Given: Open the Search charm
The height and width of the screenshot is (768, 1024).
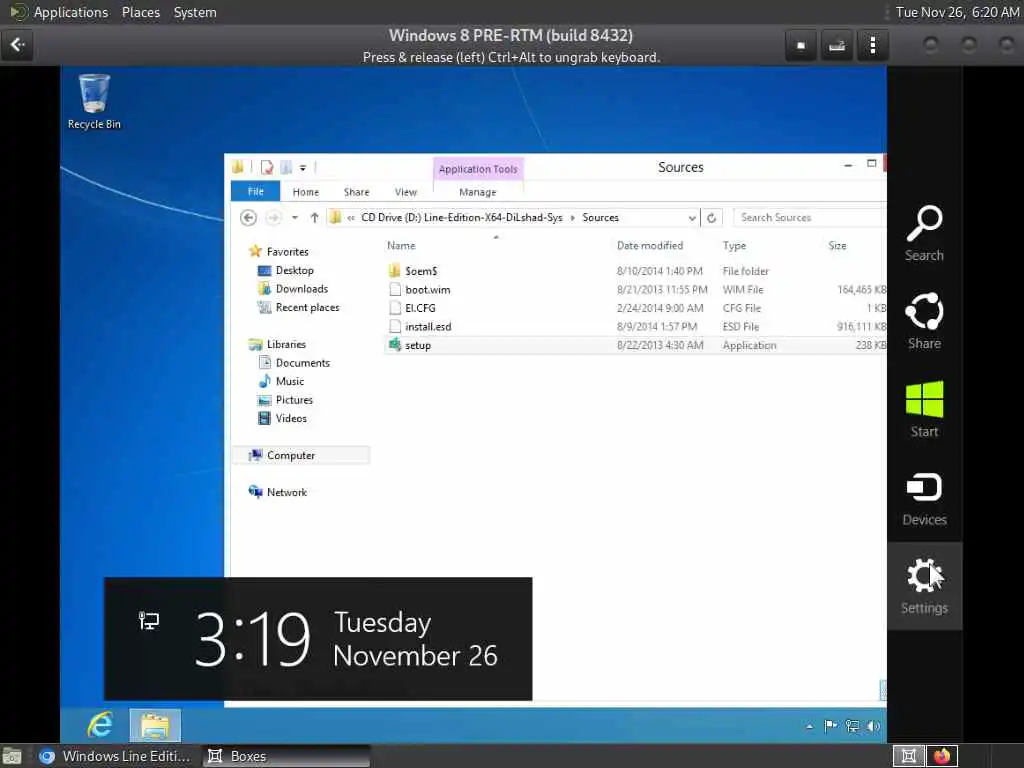Looking at the screenshot, I should (x=924, y=234).
